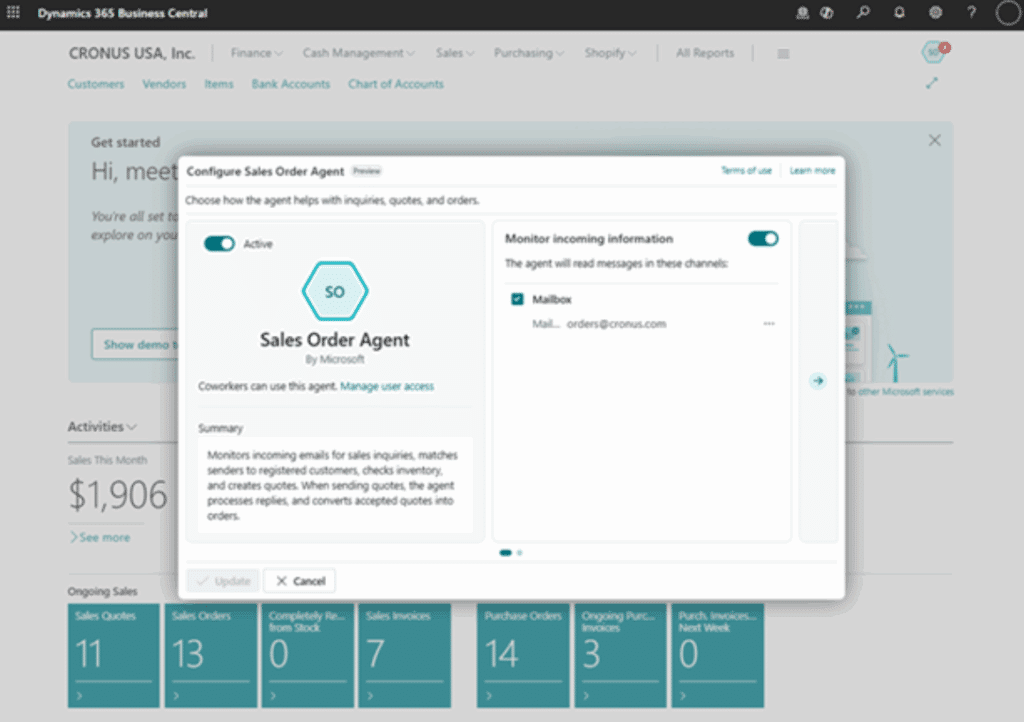The width and height of the screenshot is (1024, 722).
Task: Open the Microsoft 365 app launcher
Action: tap(13, 13)
